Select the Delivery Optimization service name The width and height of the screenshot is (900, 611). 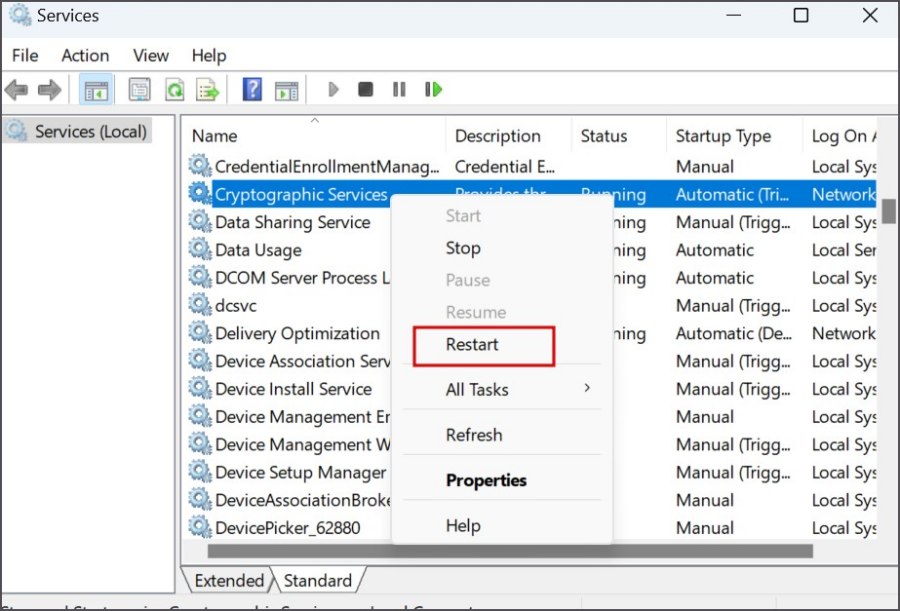click(x=297, y=334)
